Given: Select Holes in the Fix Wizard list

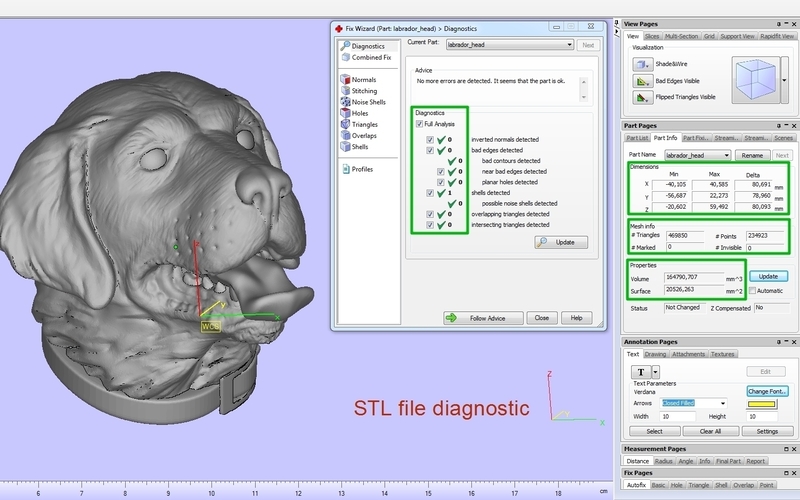Looking at the screenshot, I should point(358,113).
